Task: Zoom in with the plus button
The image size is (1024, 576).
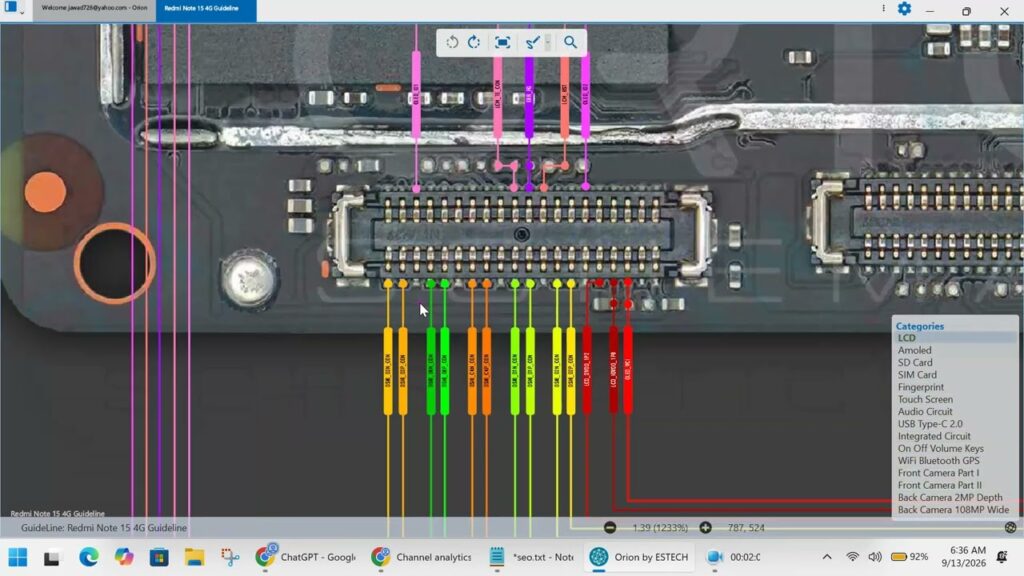Action: click(x=705, y=528)
